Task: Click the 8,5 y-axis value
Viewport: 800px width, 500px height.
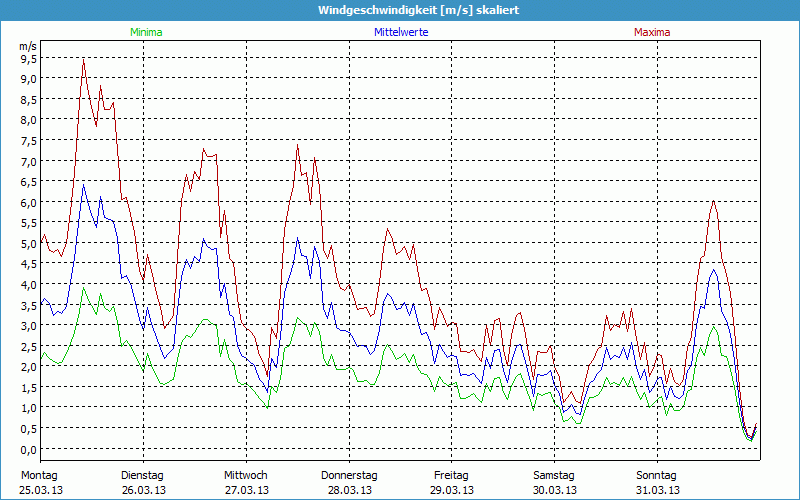Action: pos(29,100)
